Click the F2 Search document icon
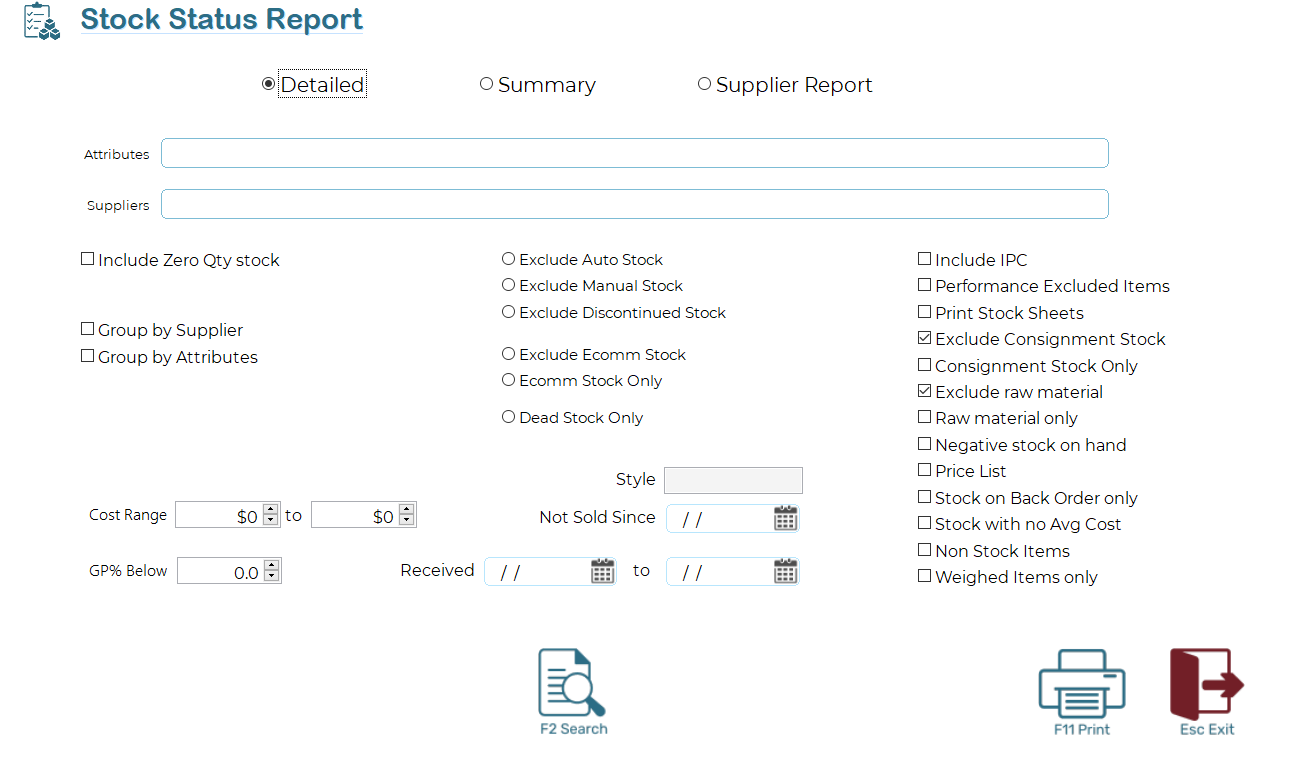This screenshot has width=1297, height=757. [x=572, y=683]
